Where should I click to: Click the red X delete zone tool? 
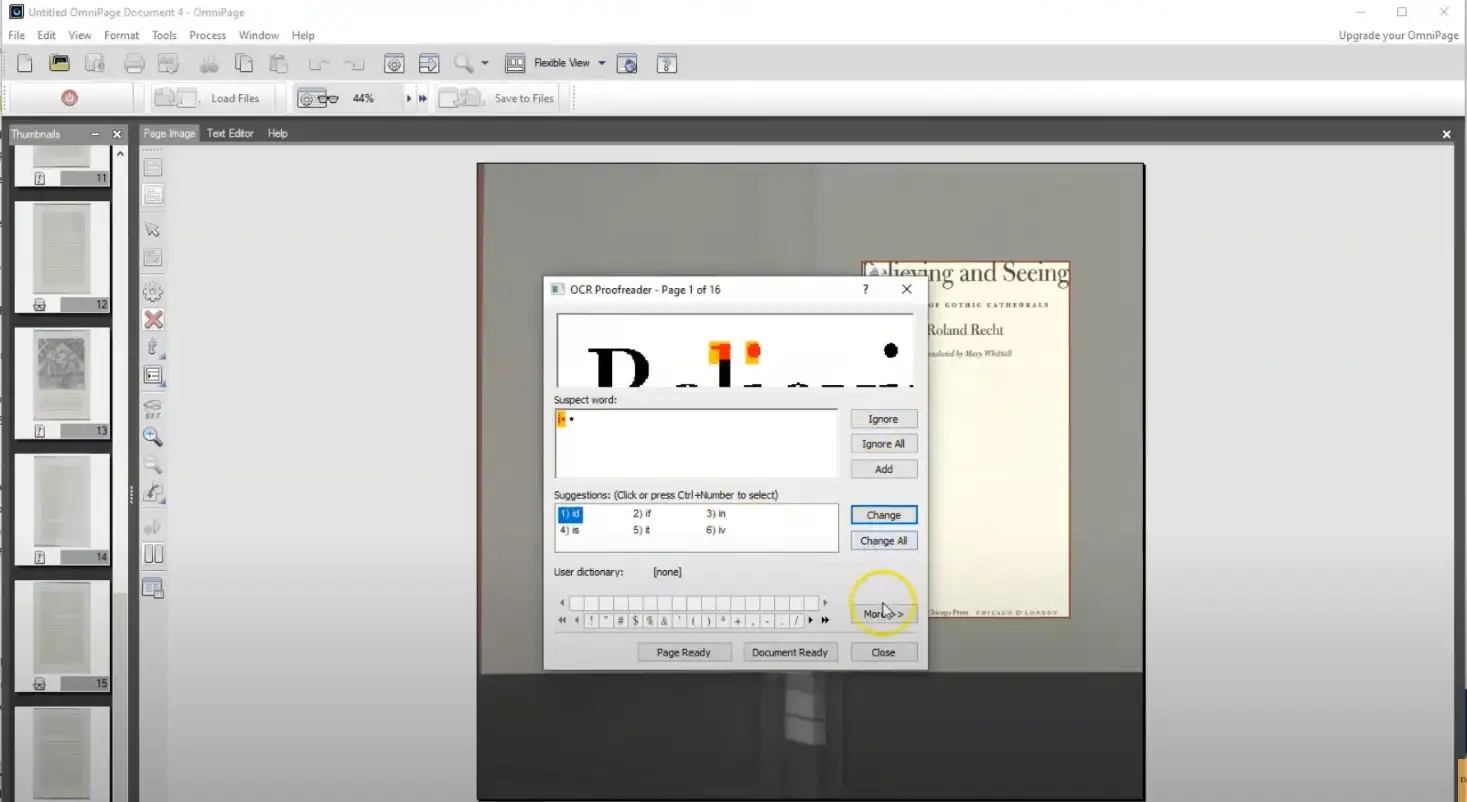(x=153, y=320)
